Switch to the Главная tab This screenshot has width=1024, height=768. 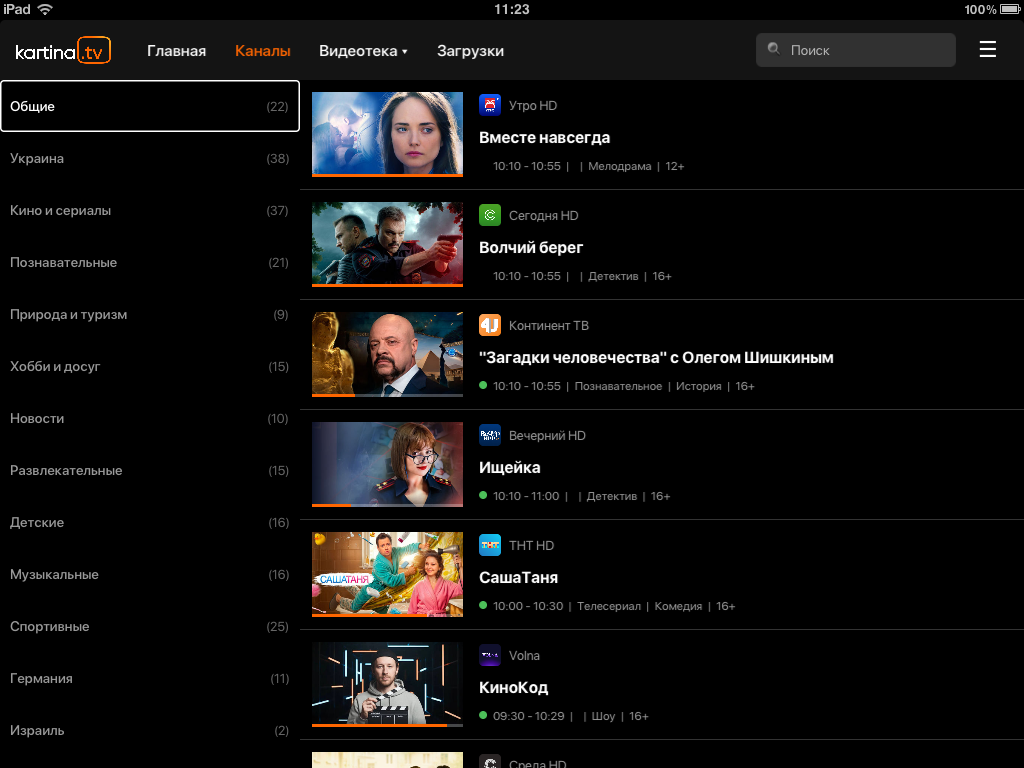point(176,51)
